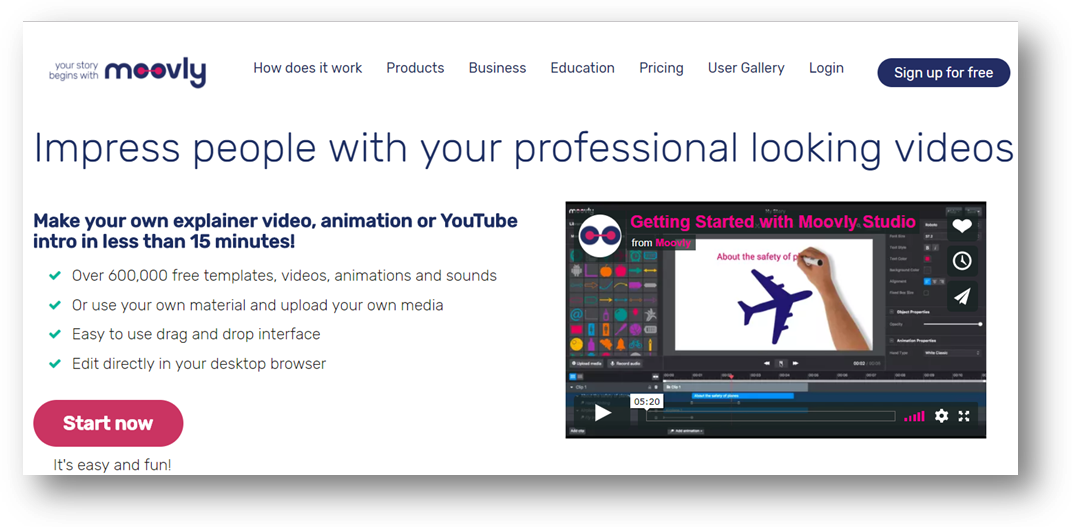This screenshot has height=527, width=1072.
Task: Click the 'Impress people with your professional looking videos' headline
Action: click(523, 148)
